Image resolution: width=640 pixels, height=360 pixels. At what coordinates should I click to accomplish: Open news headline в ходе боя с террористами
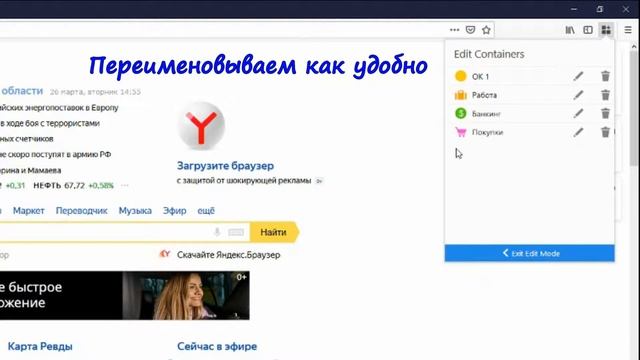pos(50,123)
